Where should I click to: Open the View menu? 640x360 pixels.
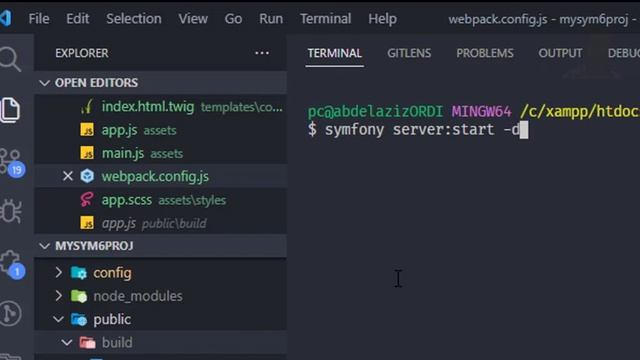point(193,19)
